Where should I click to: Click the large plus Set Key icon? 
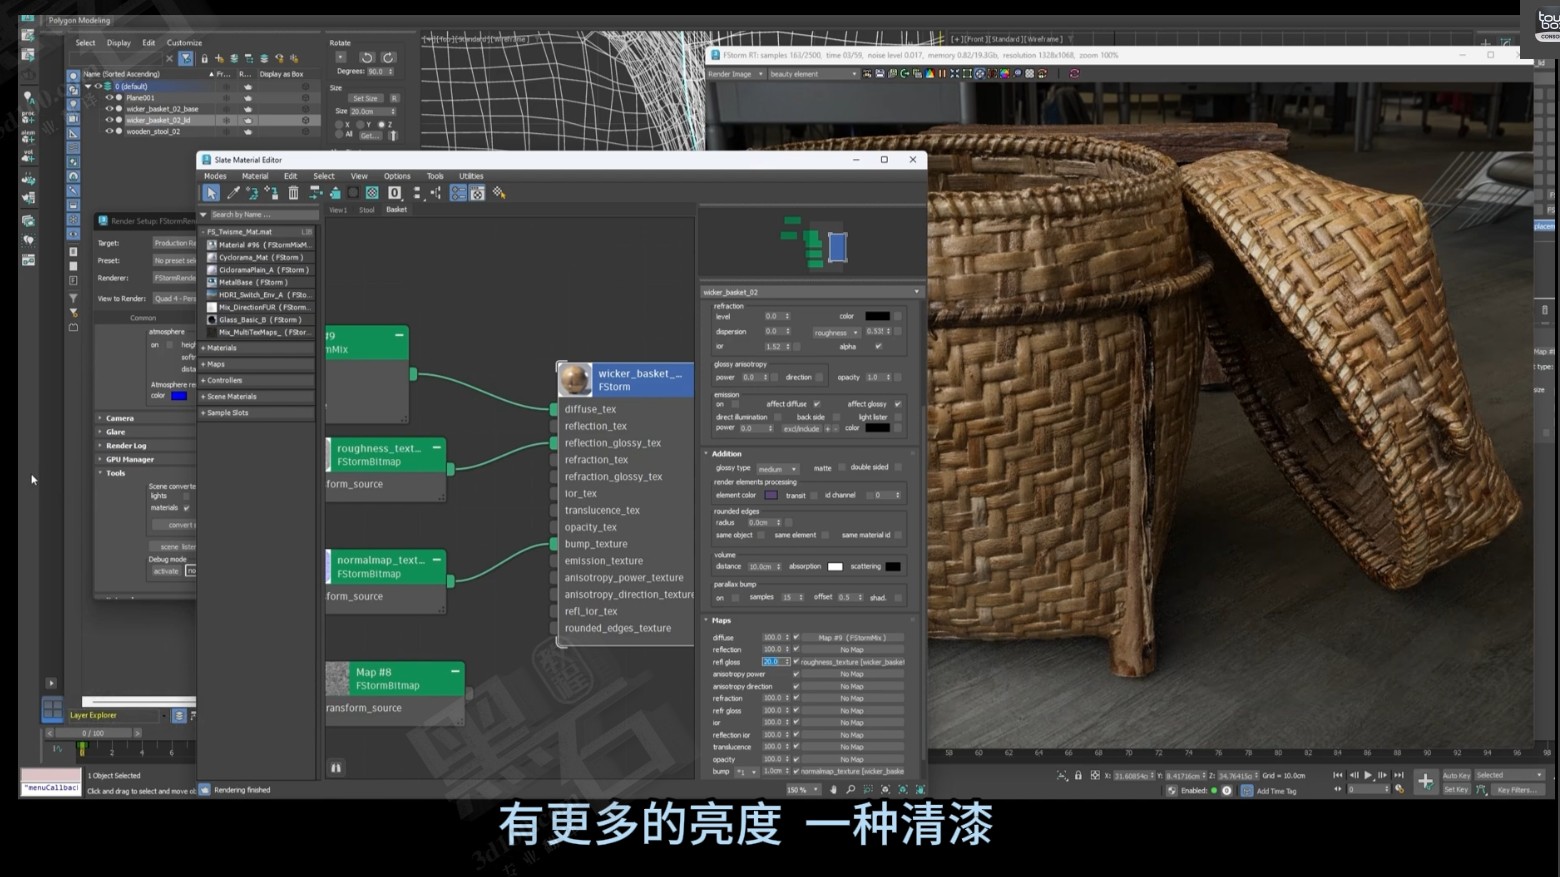point(1425,782)
